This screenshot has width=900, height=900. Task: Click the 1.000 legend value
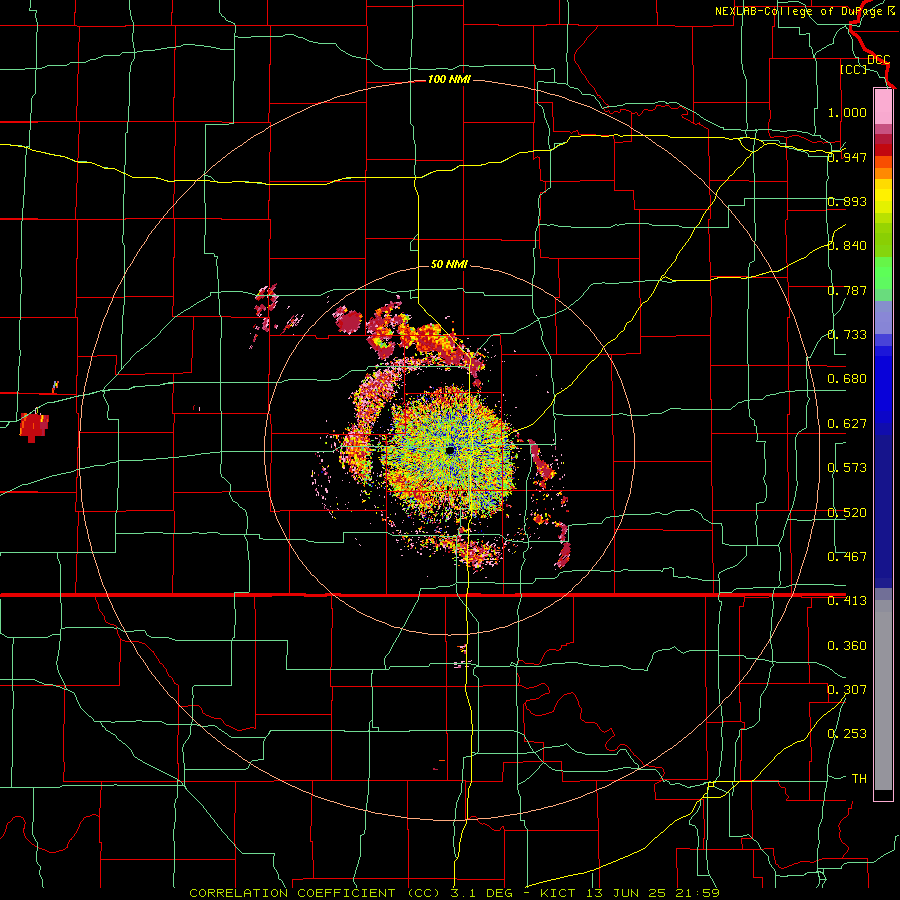coord(847,112)
